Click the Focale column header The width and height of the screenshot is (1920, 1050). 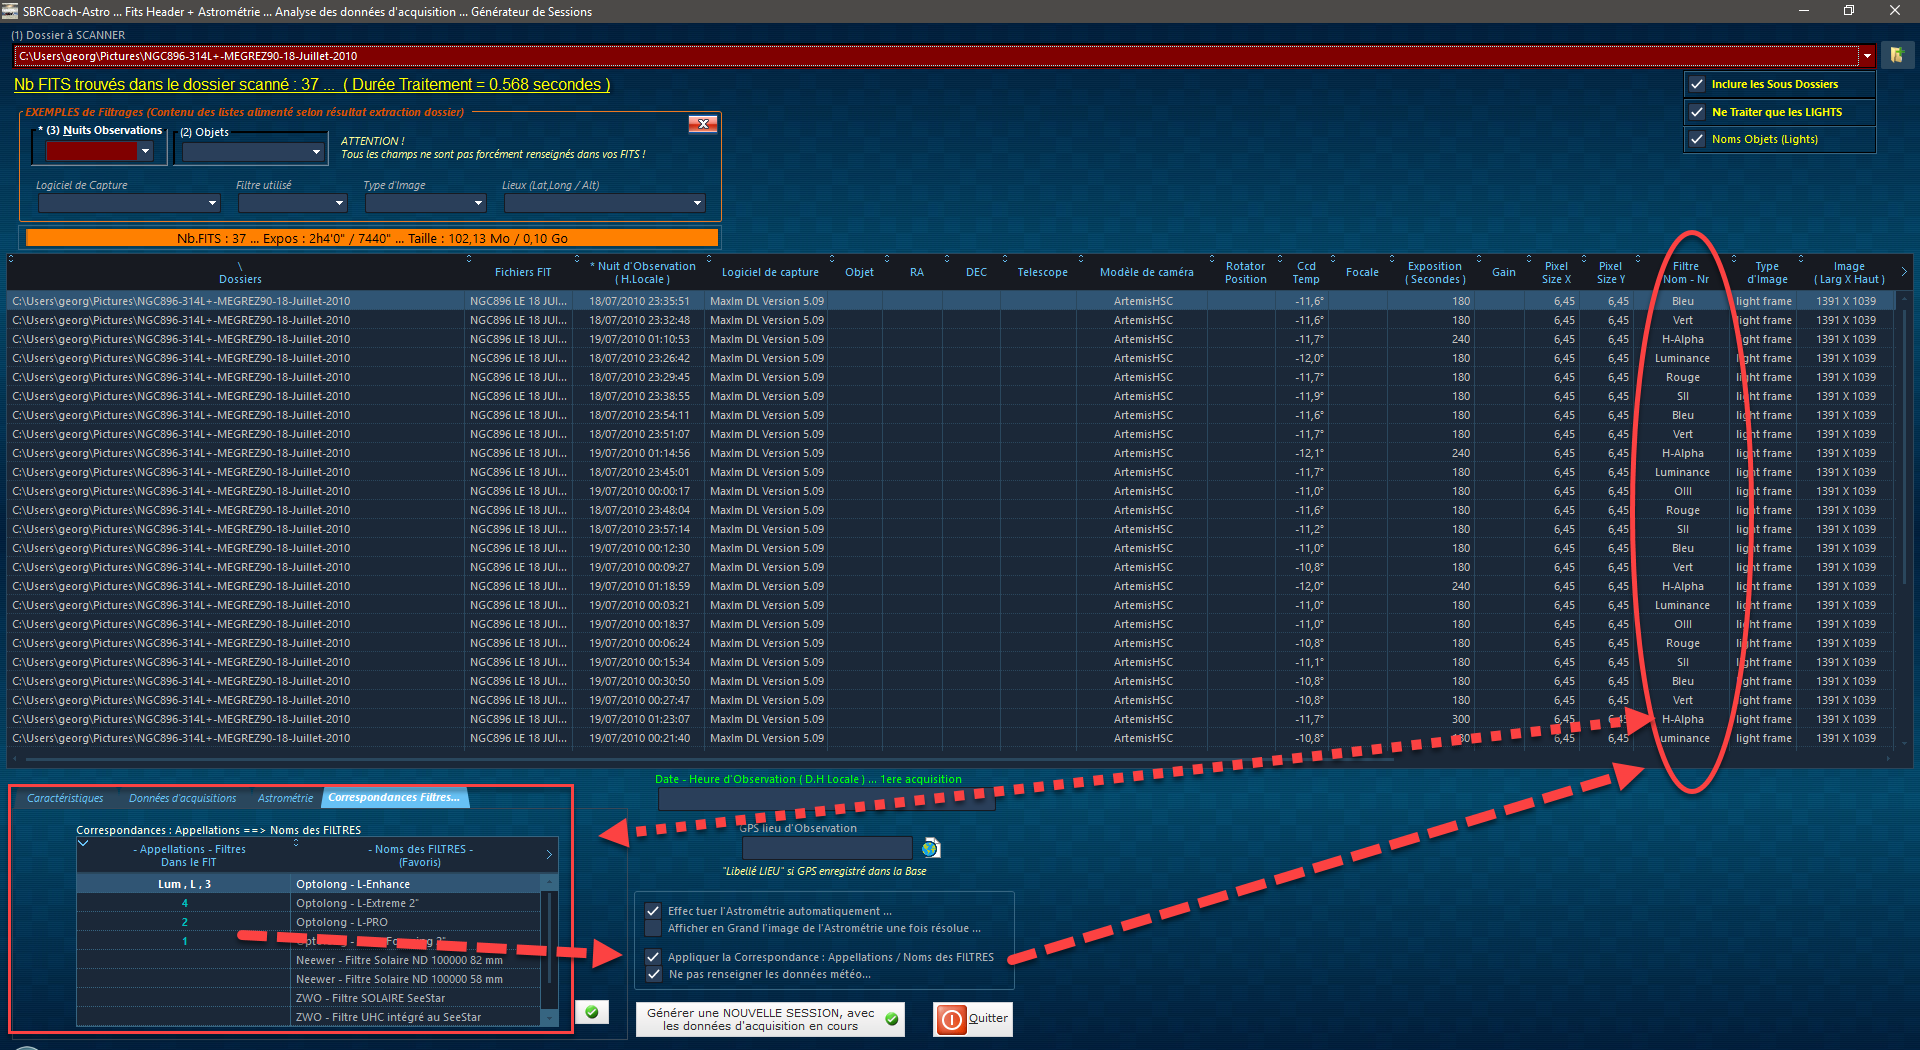pyautogui.click(x=1362, y=272)
